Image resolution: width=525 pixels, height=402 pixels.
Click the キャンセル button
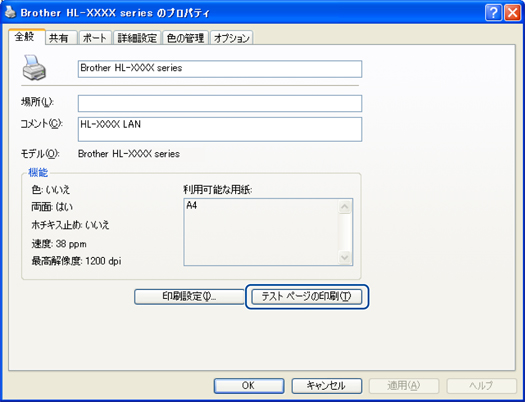326,386
